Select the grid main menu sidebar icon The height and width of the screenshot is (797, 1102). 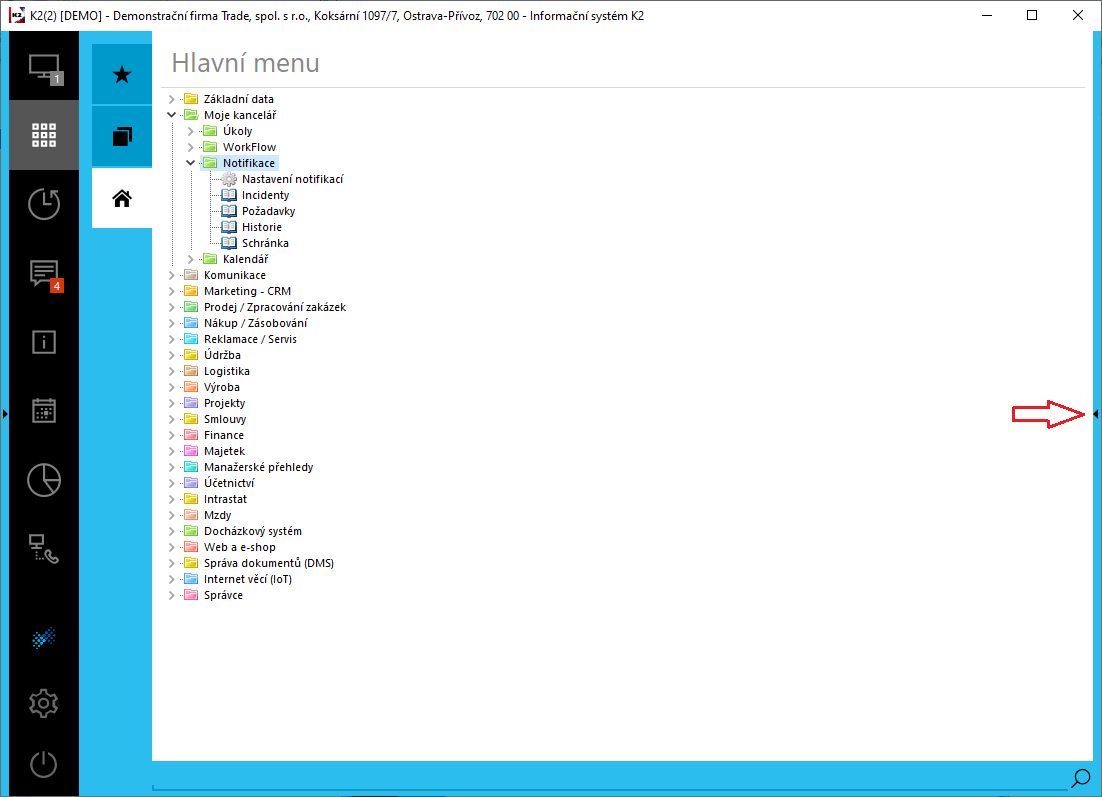coord(44,134)
